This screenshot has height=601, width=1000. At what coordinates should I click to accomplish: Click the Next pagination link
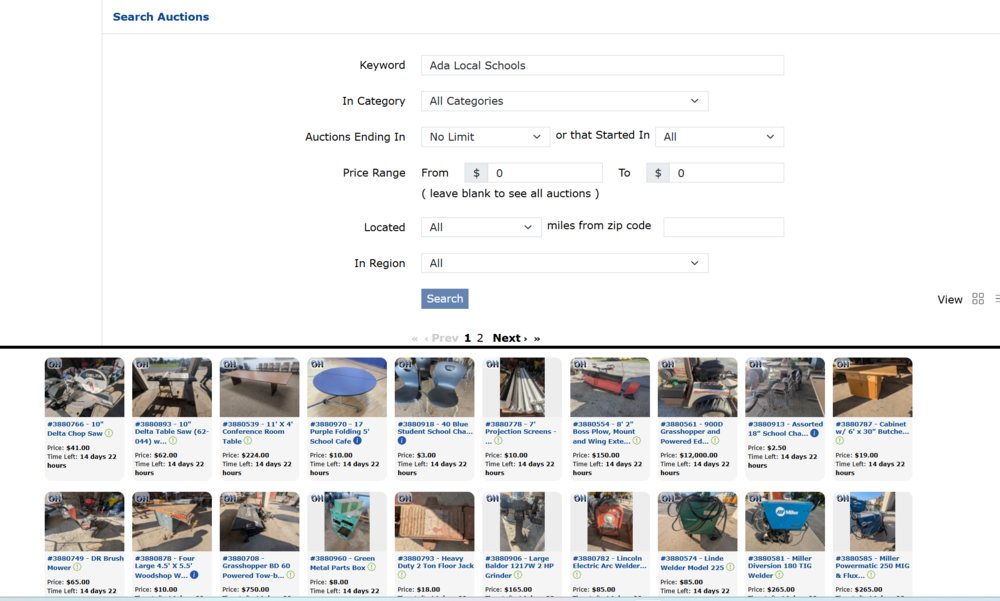[505, 338]
